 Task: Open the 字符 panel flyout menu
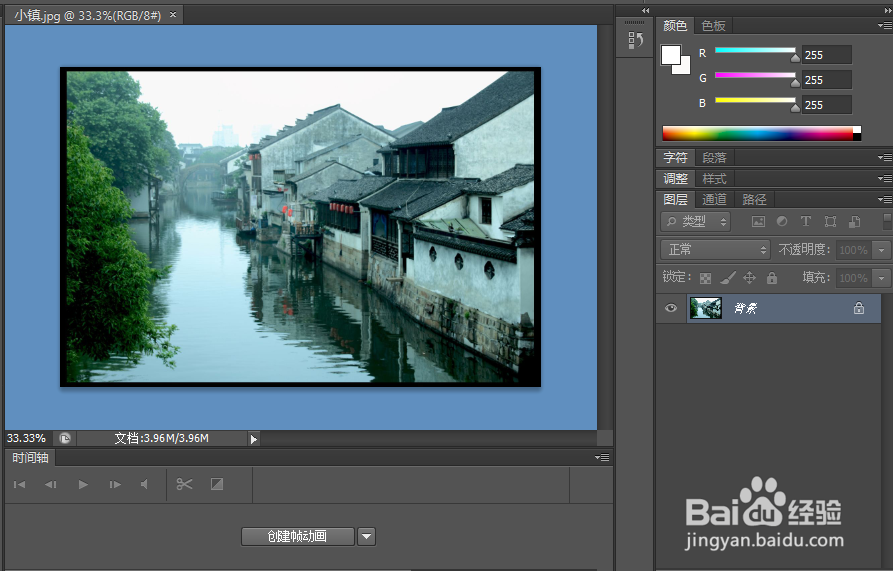coord(884,157)
